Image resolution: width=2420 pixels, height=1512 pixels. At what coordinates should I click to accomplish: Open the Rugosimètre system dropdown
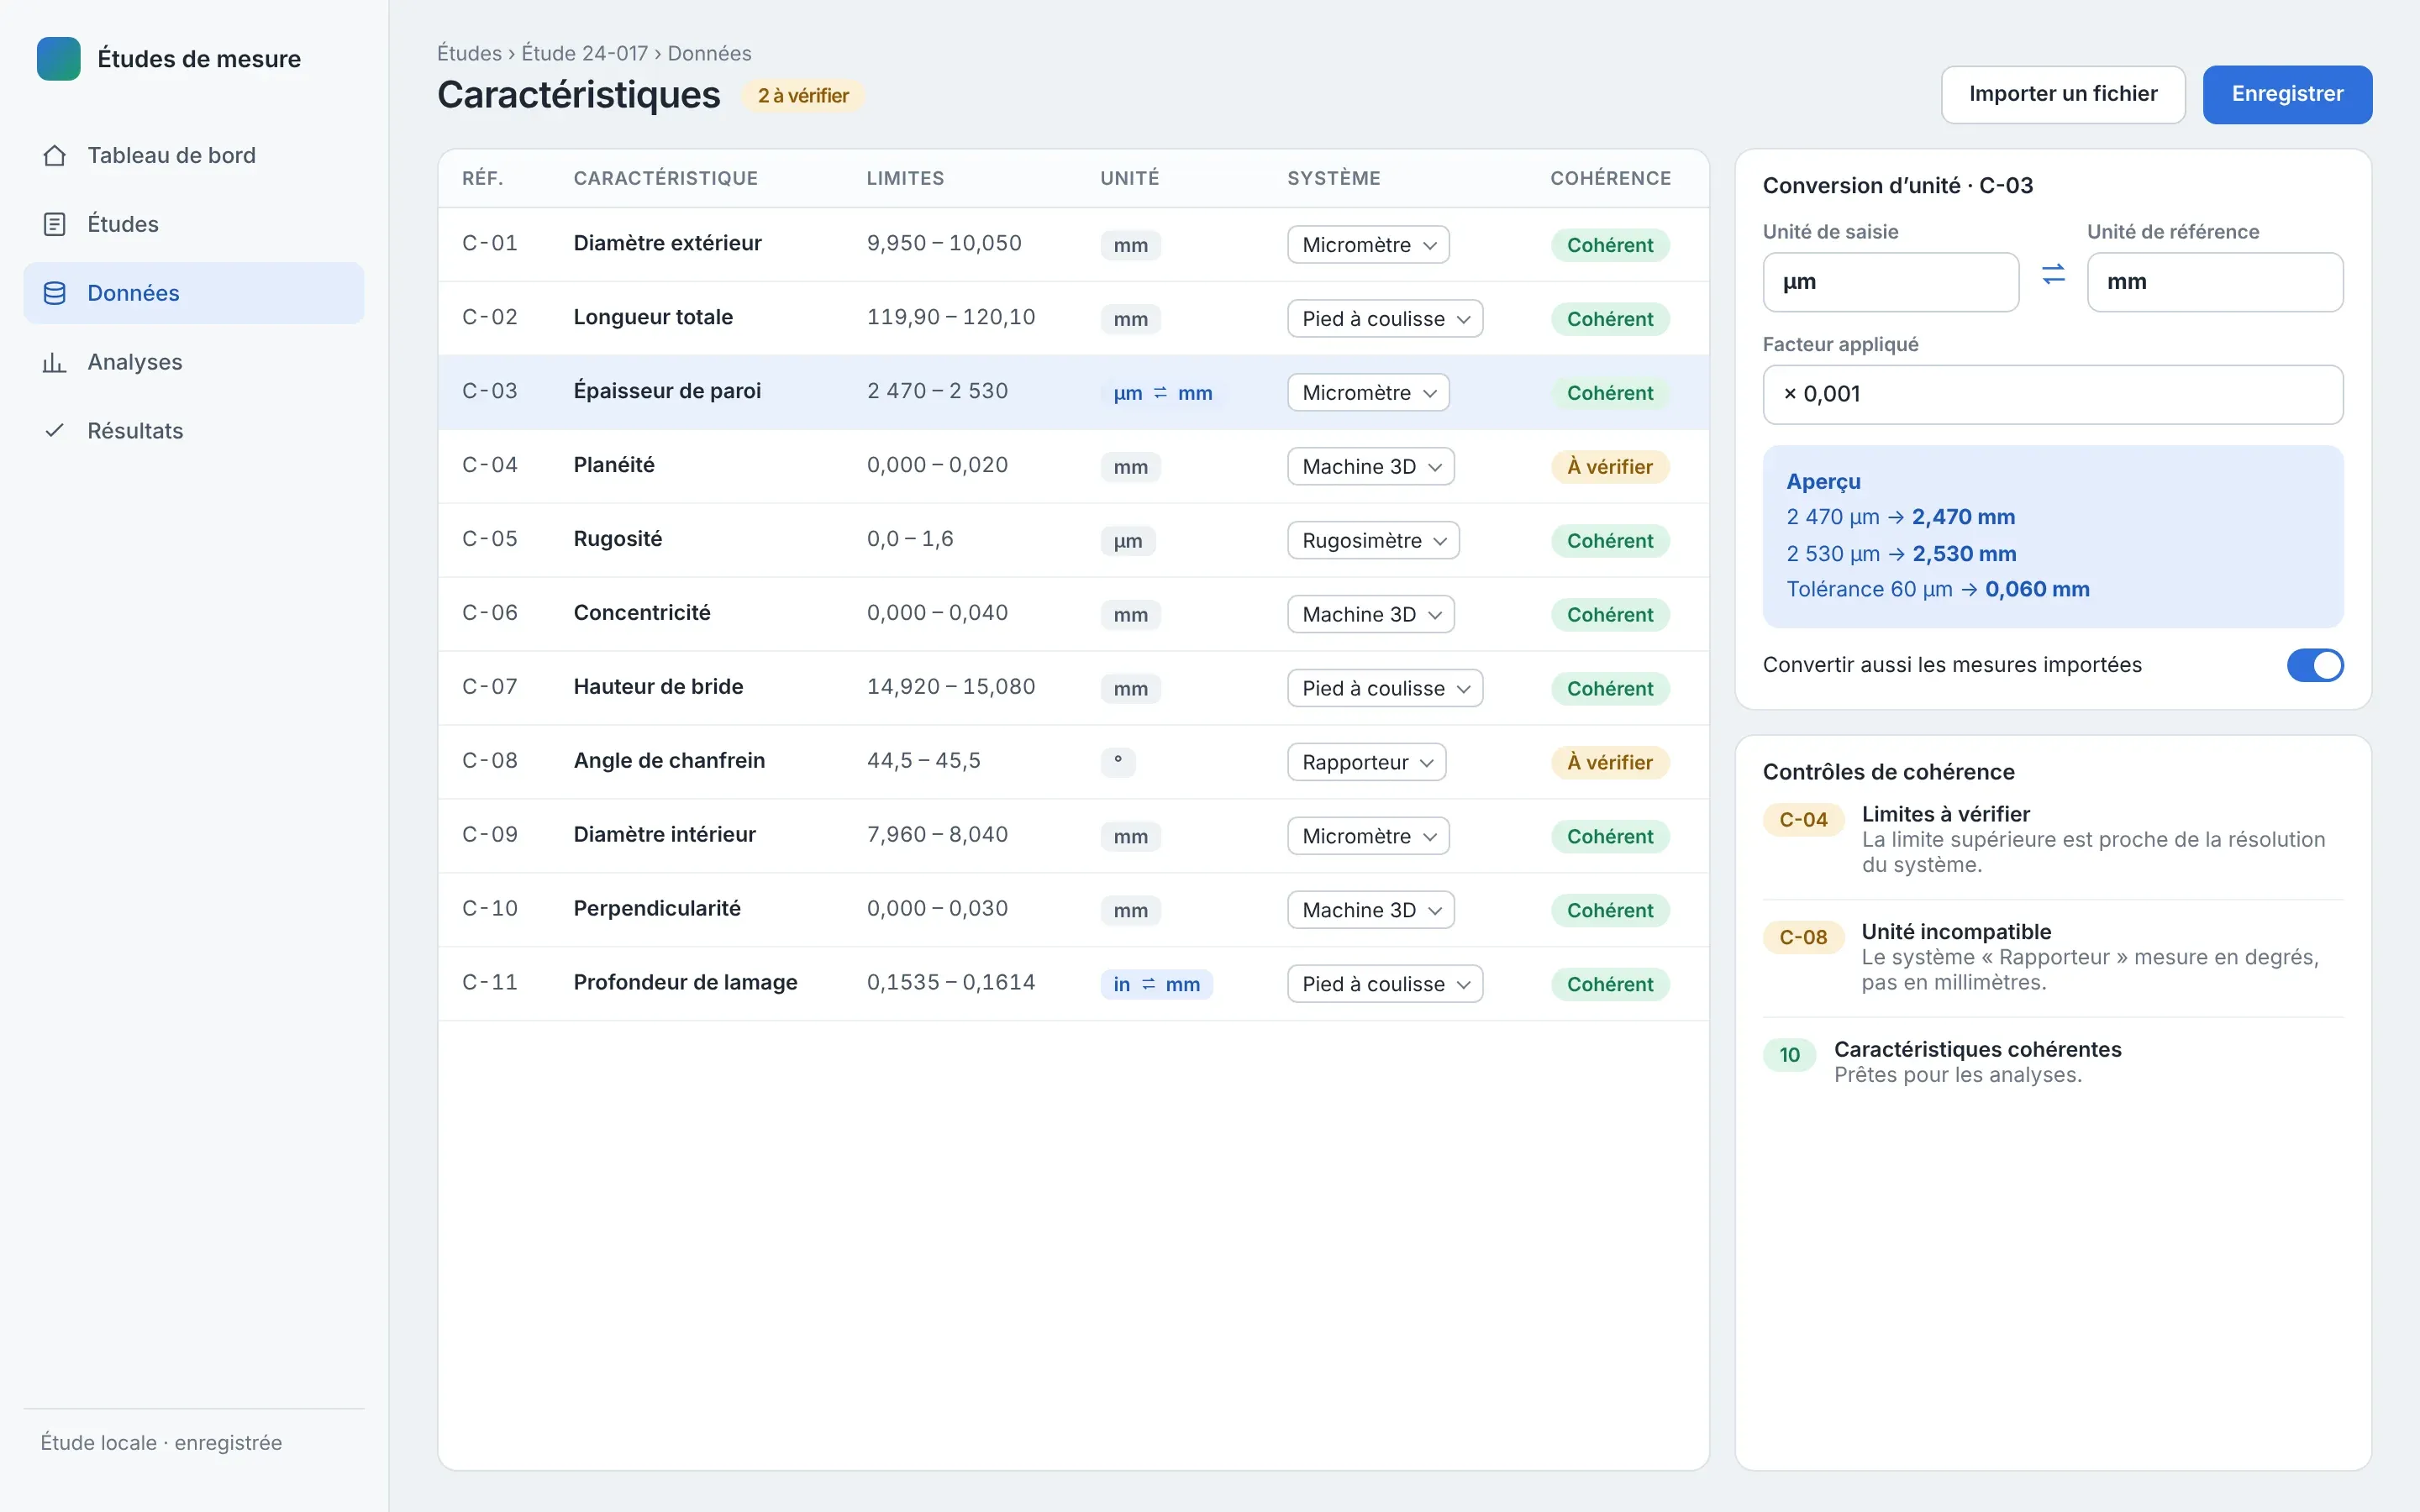[x=1373, y=541]
